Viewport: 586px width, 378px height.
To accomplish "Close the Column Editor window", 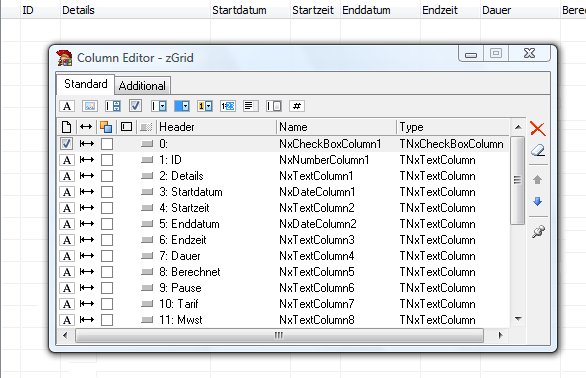I will [x=530, y=54].
